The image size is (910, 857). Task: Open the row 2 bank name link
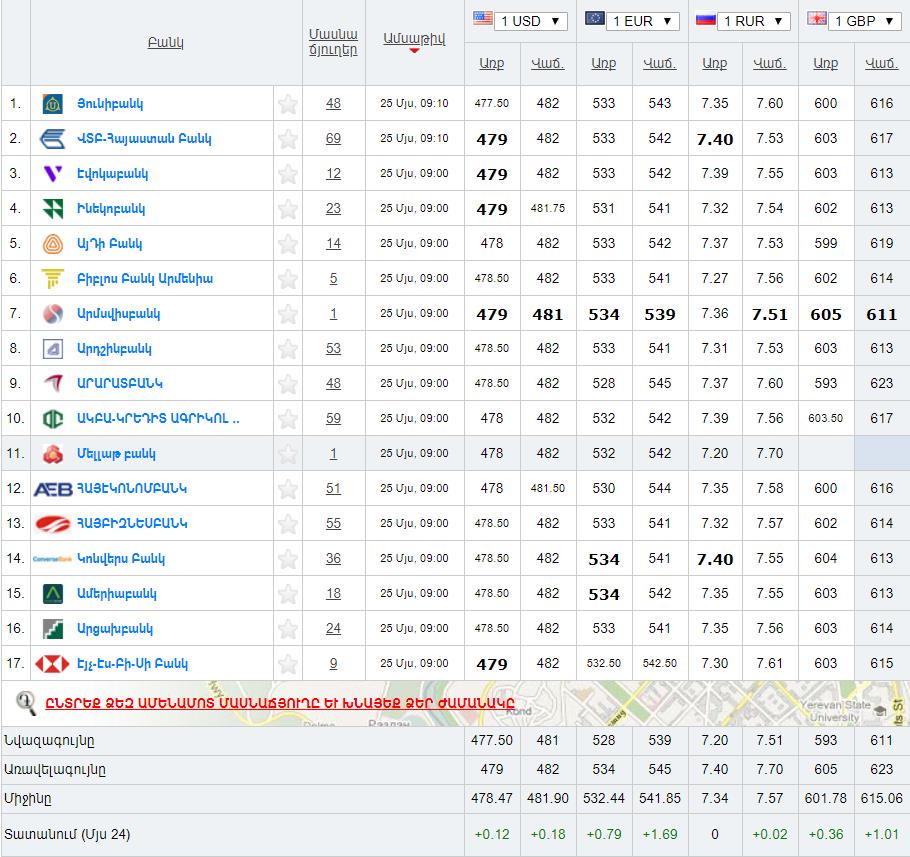pos(144,139)
